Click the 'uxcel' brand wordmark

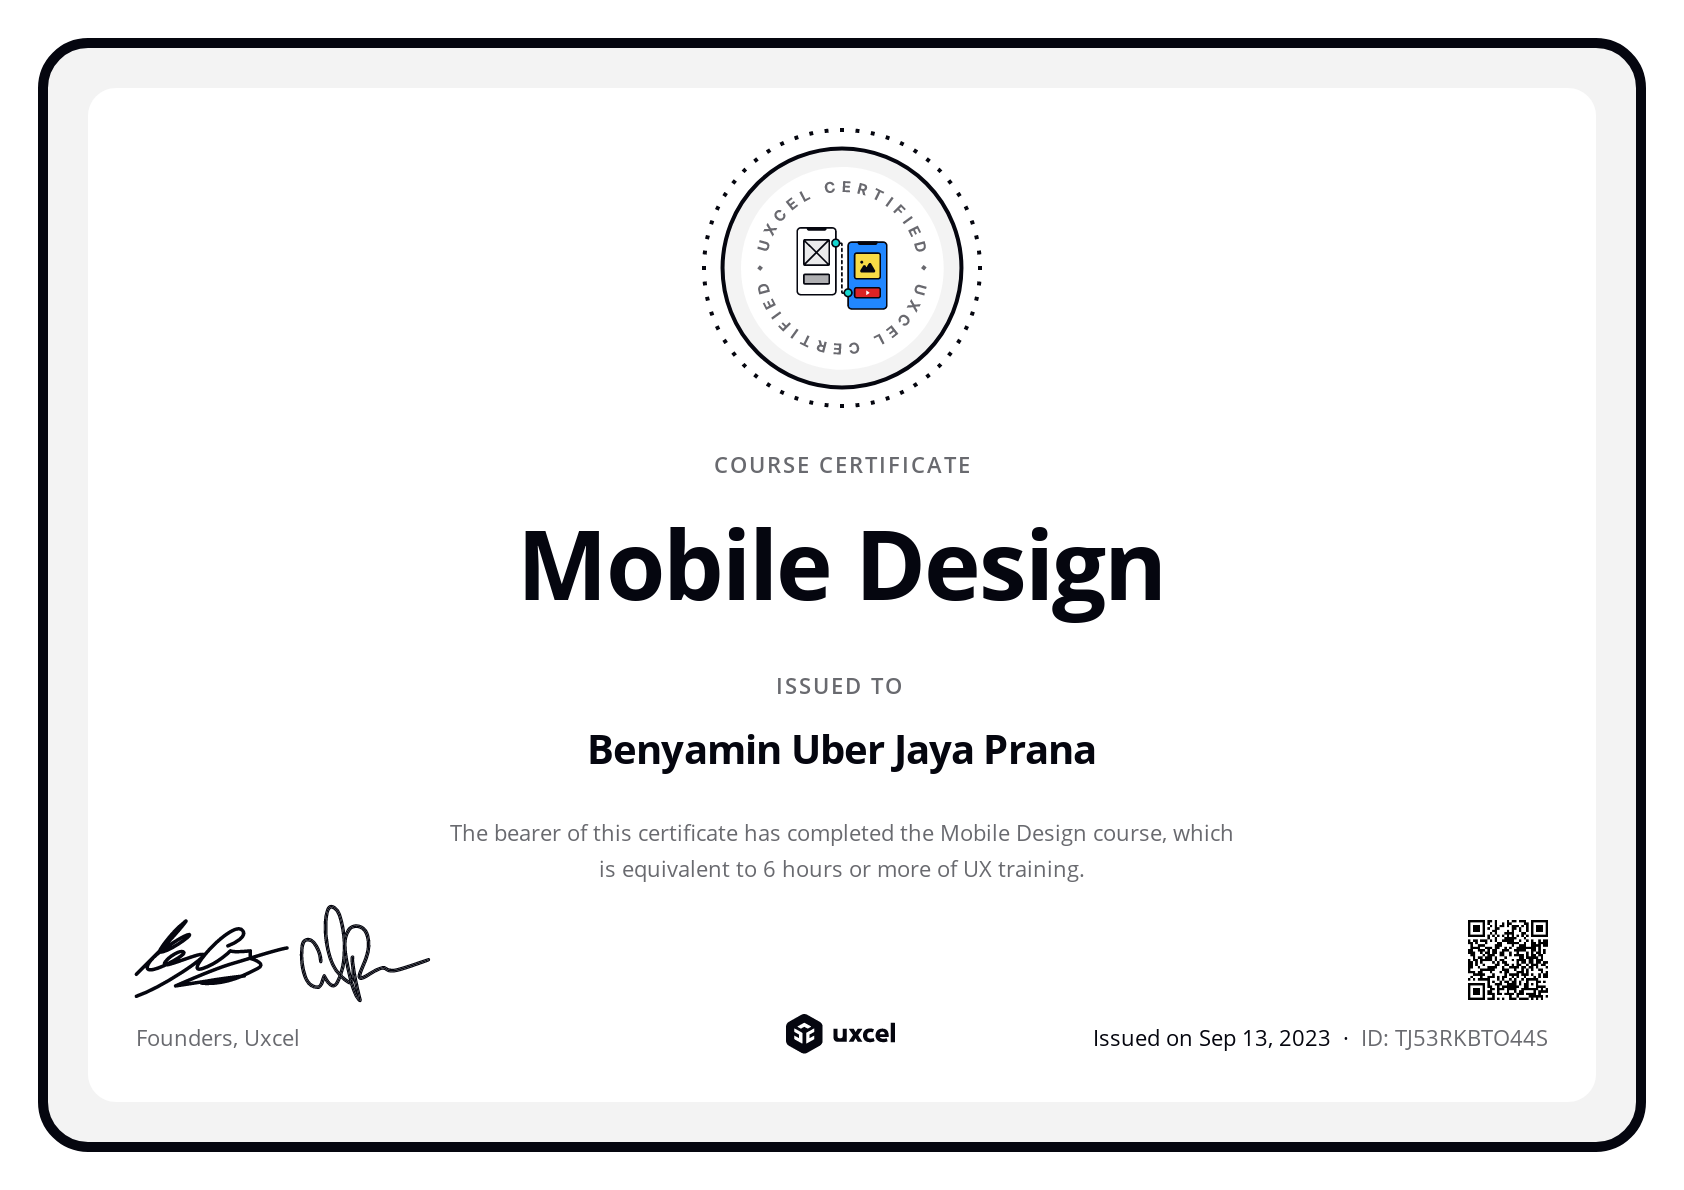click(864, 1034)
